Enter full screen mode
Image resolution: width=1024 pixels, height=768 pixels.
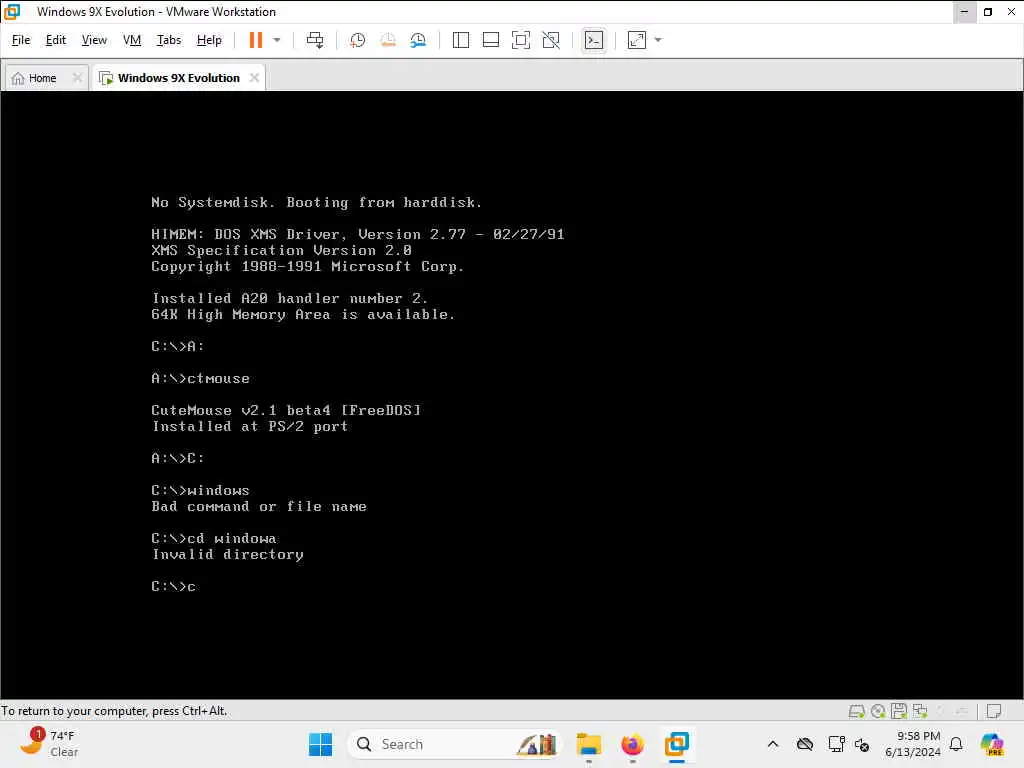[520, 40]
